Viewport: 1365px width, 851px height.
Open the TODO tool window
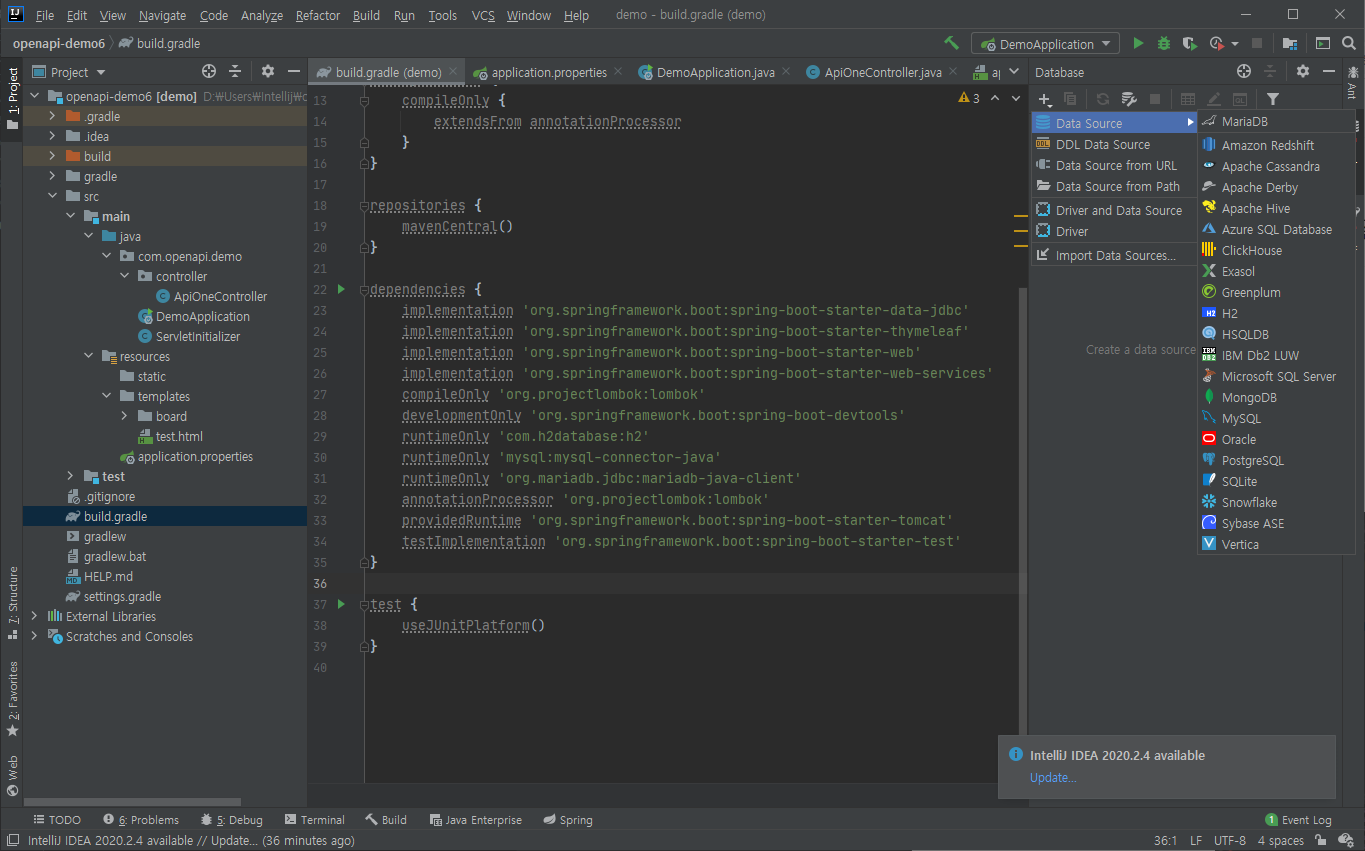pyautogui.click(x=57, y=820)
